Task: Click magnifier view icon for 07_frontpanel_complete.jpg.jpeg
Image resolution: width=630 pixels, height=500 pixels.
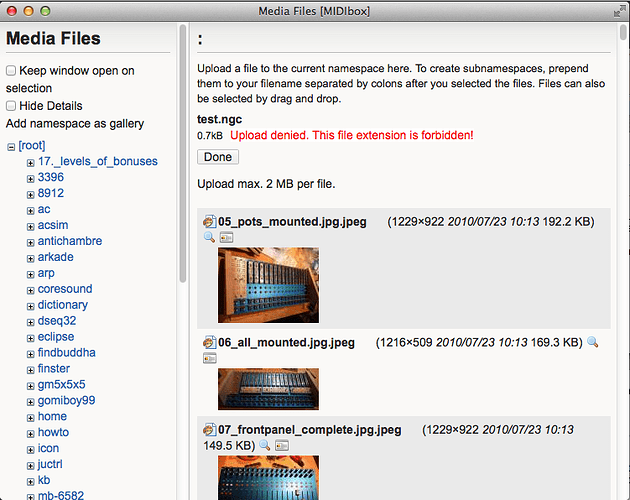Action: click(x=265, y=445)
